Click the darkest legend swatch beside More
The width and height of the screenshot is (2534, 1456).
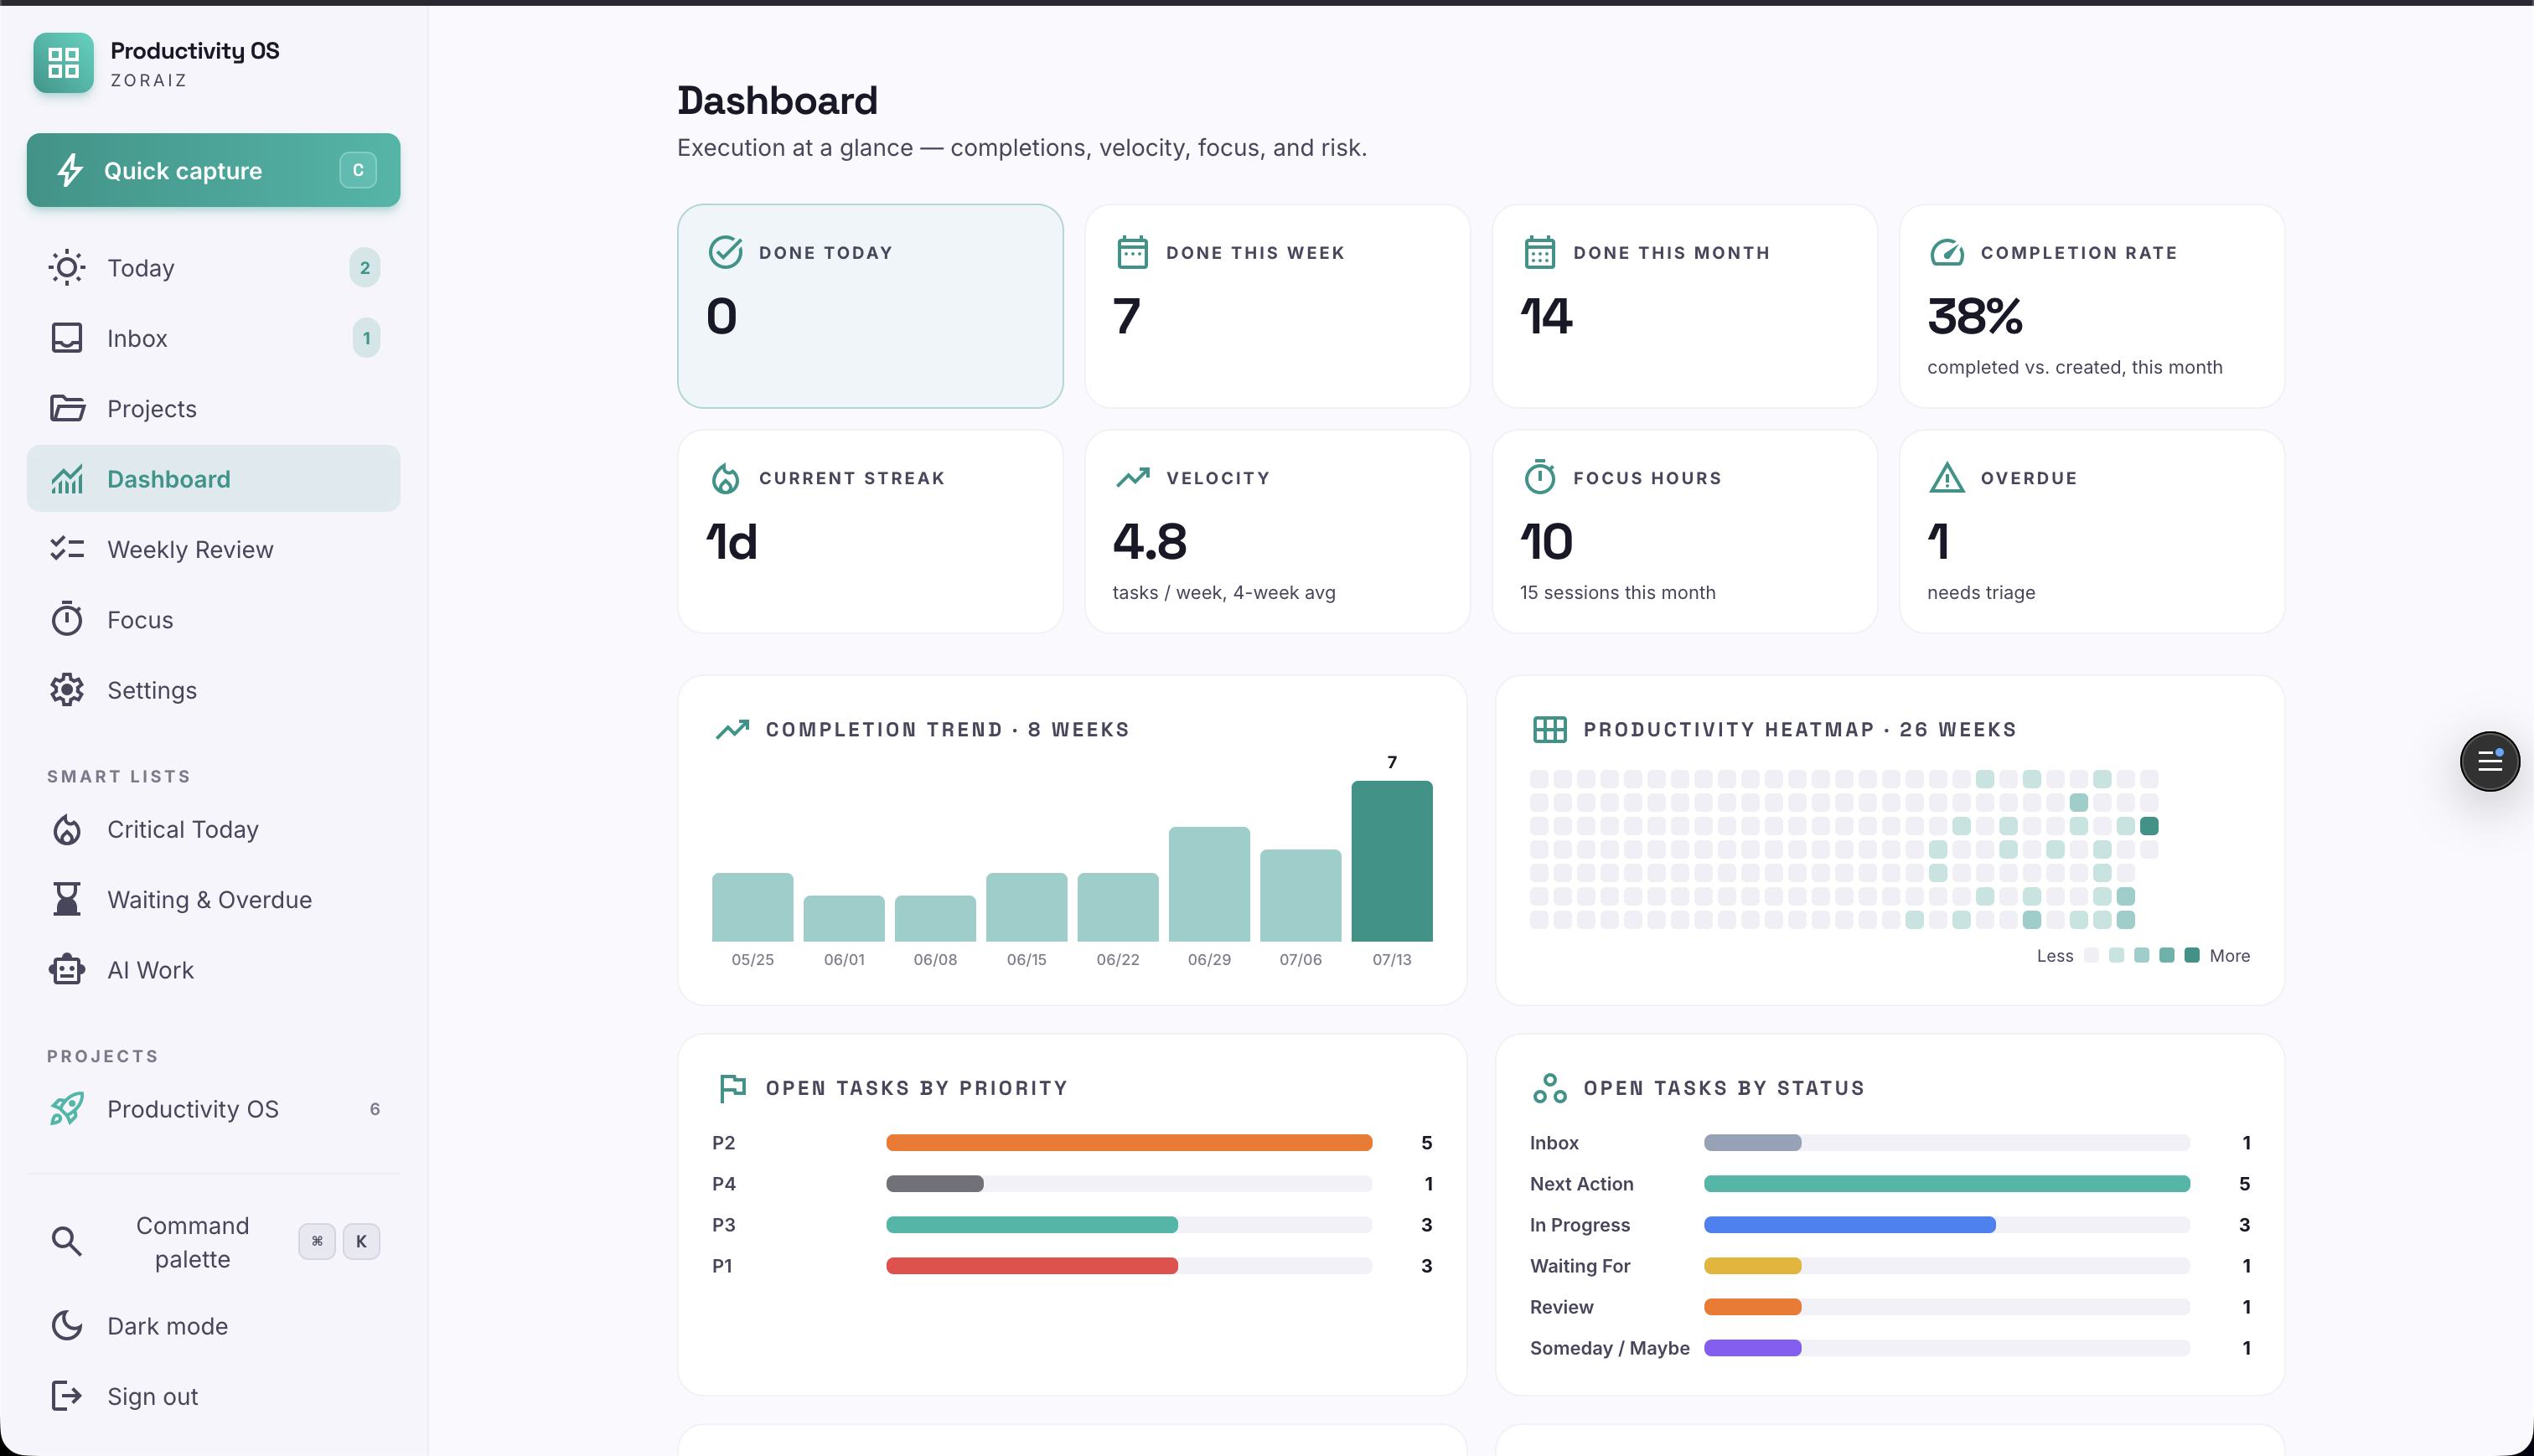(x=2192, y=955)
